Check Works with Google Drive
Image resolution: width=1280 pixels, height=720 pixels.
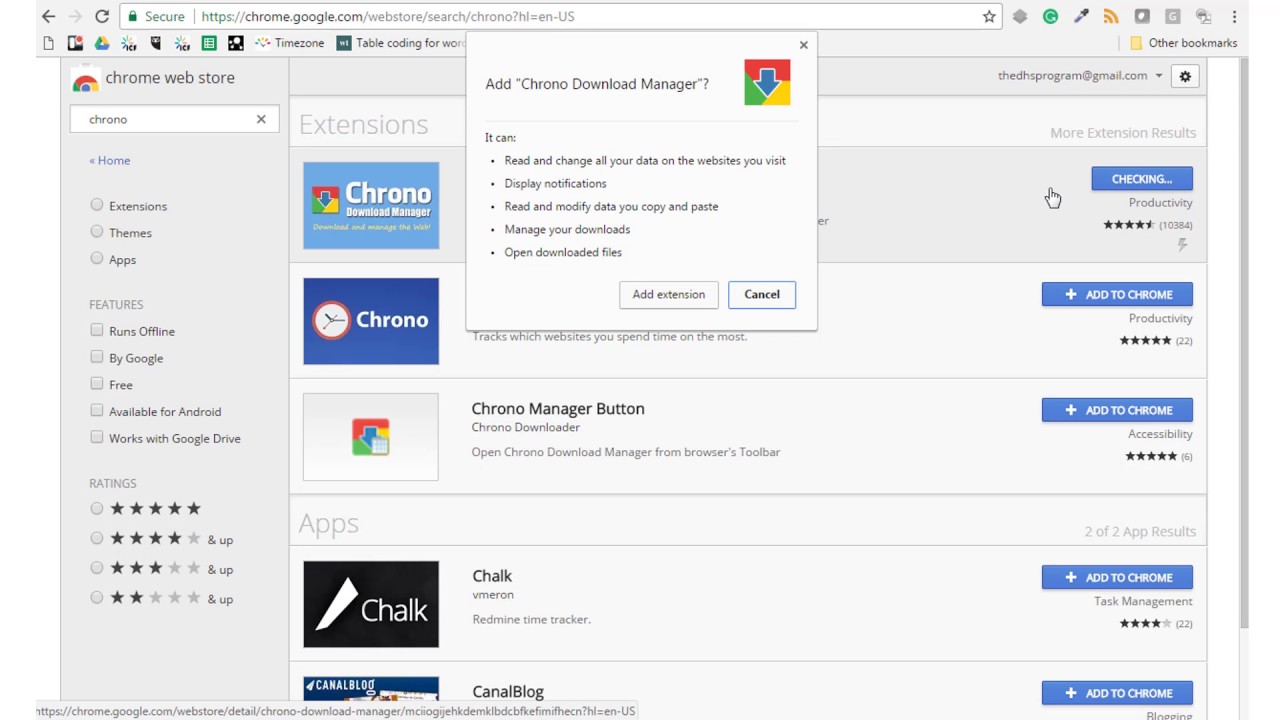click(x=97, y=437)
